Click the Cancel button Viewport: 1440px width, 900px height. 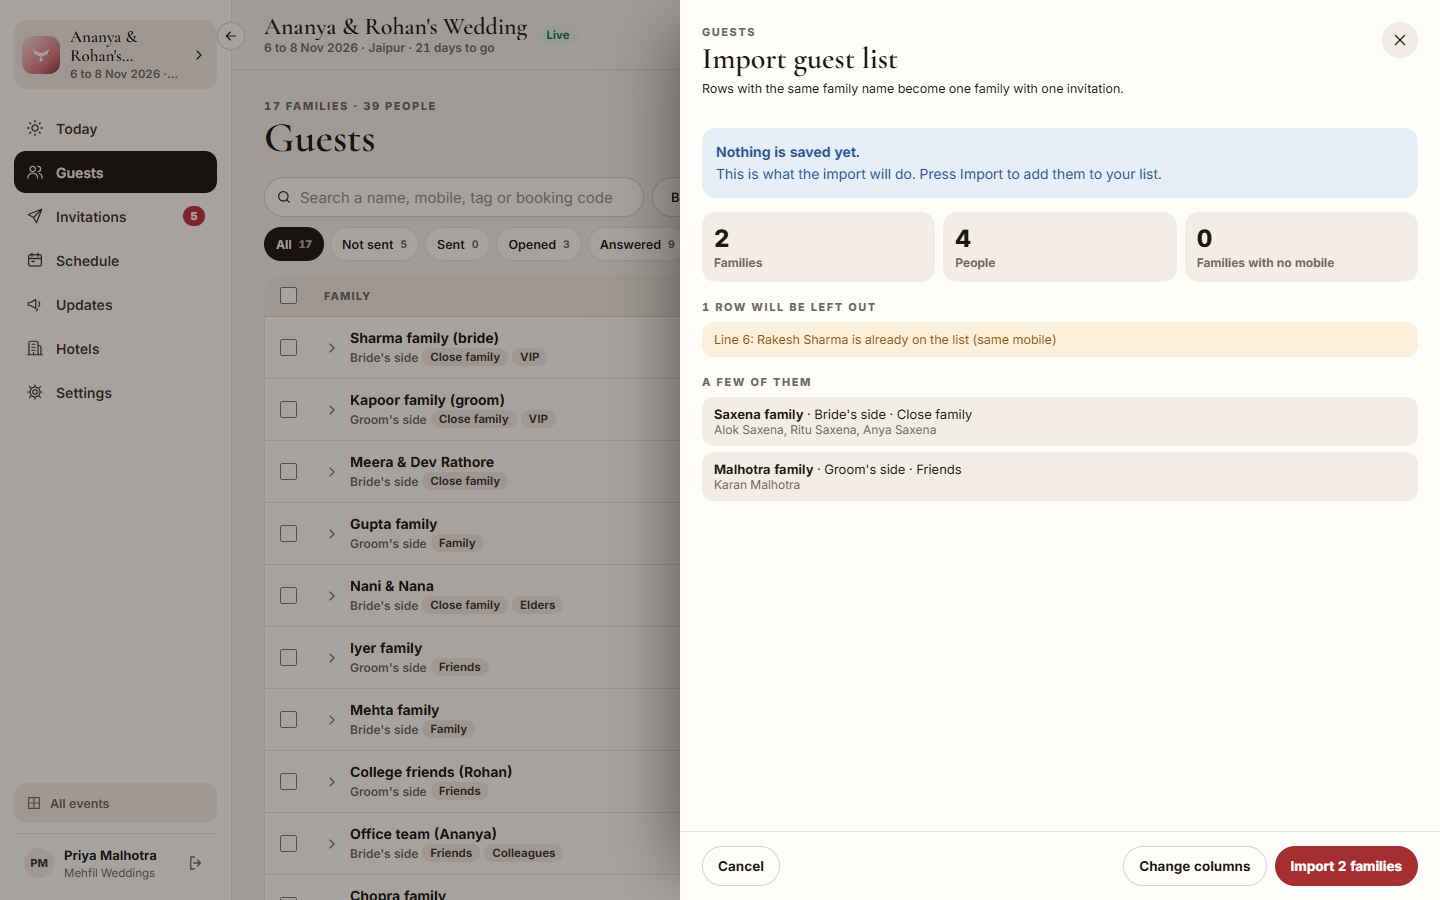(741, 866)
